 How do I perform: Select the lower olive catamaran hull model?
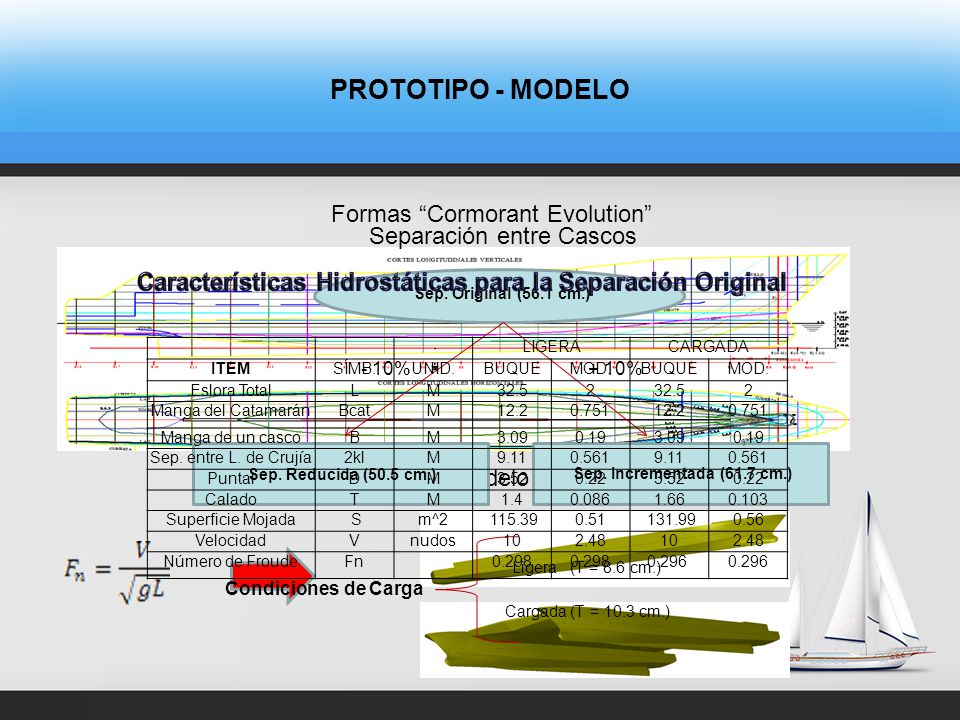click(603, 641)
